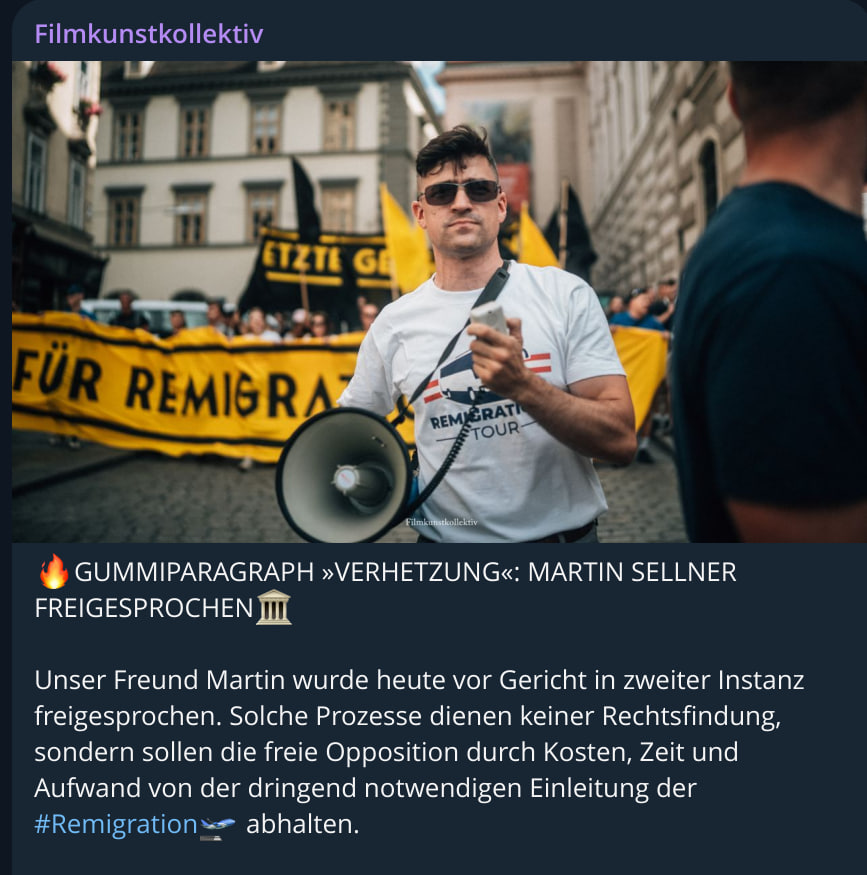Click the sunglasses in the photo
This screenshot has width=867, height=875.
[x=460, y=193]
